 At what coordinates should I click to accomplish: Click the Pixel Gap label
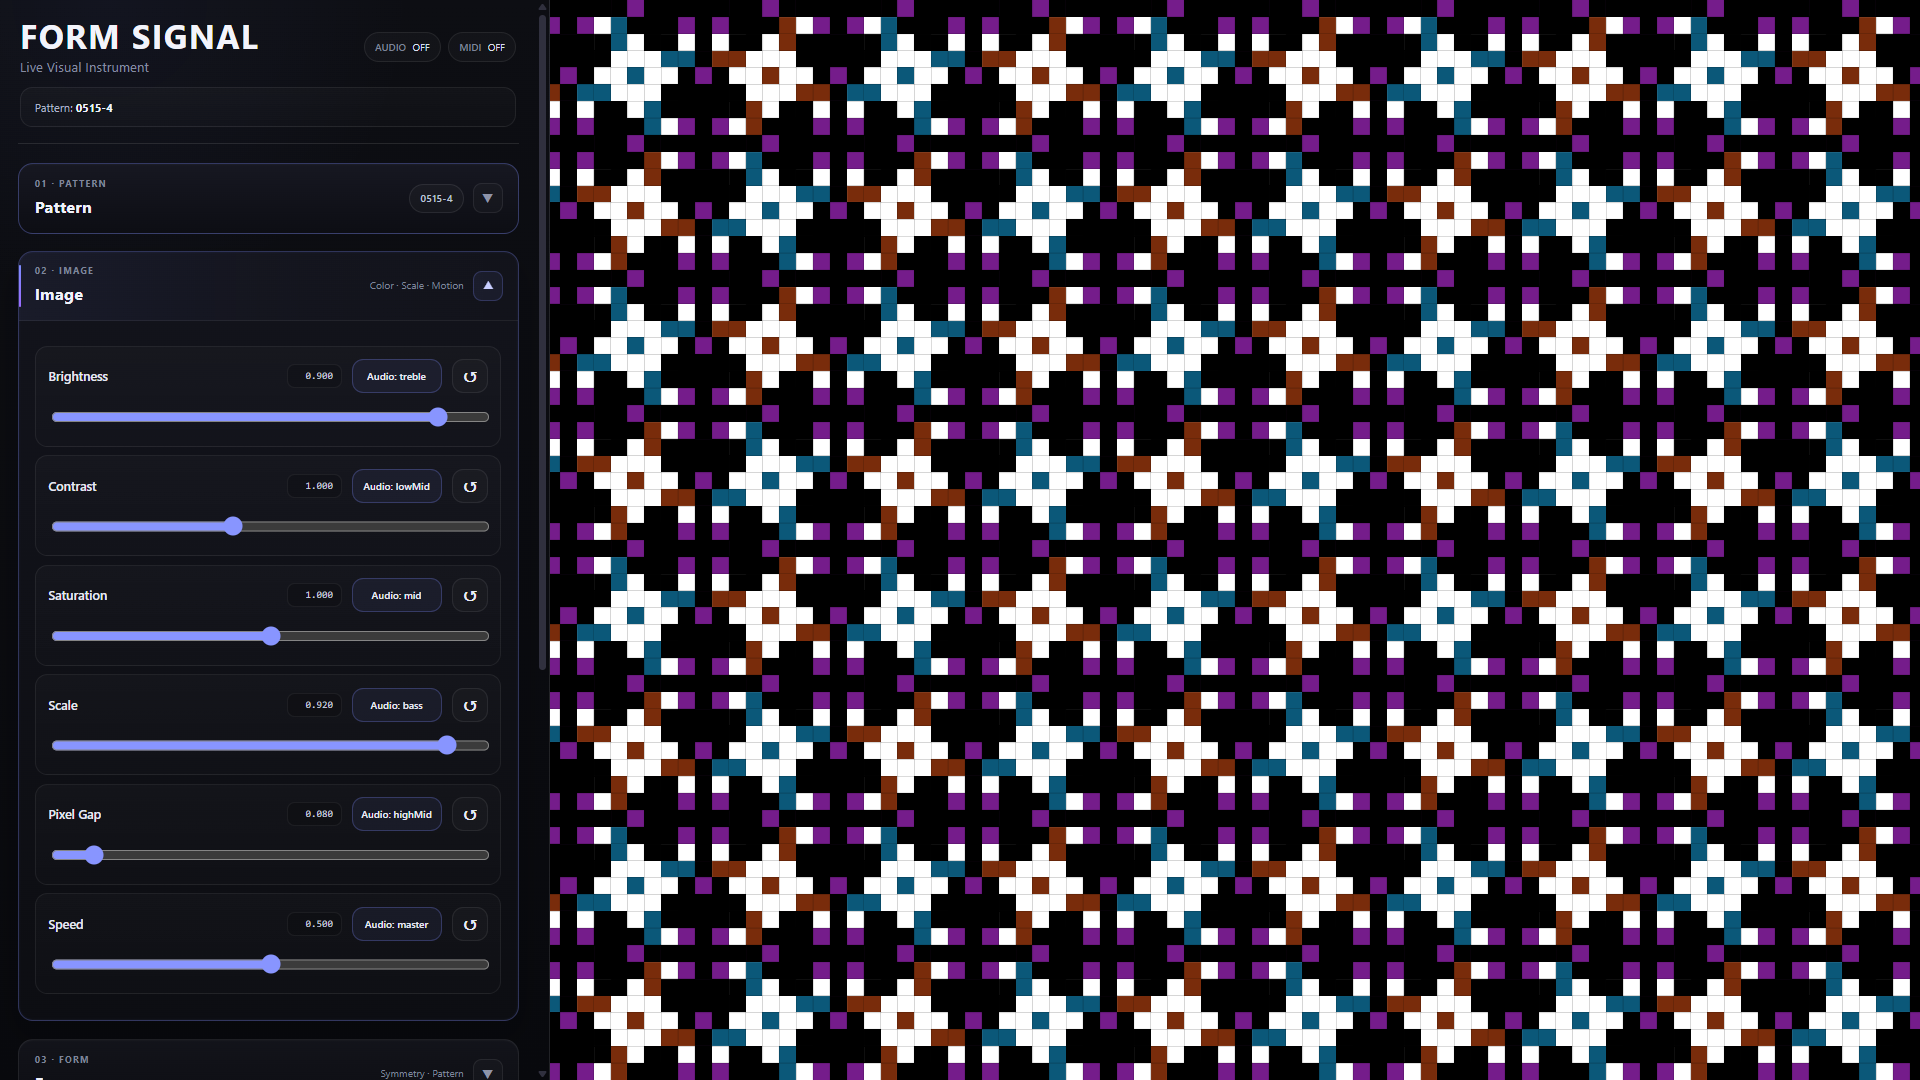pyautogui.click(x=75, y=815)
